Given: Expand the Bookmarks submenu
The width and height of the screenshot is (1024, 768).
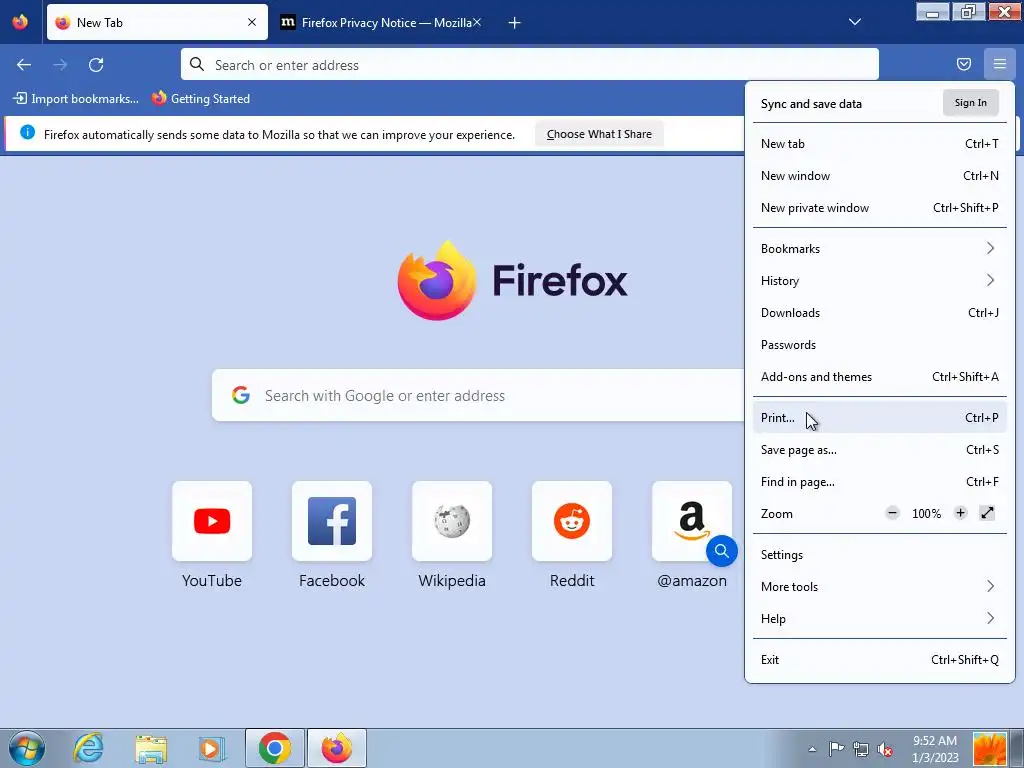Looking at the screenshot, I should 879,249.
